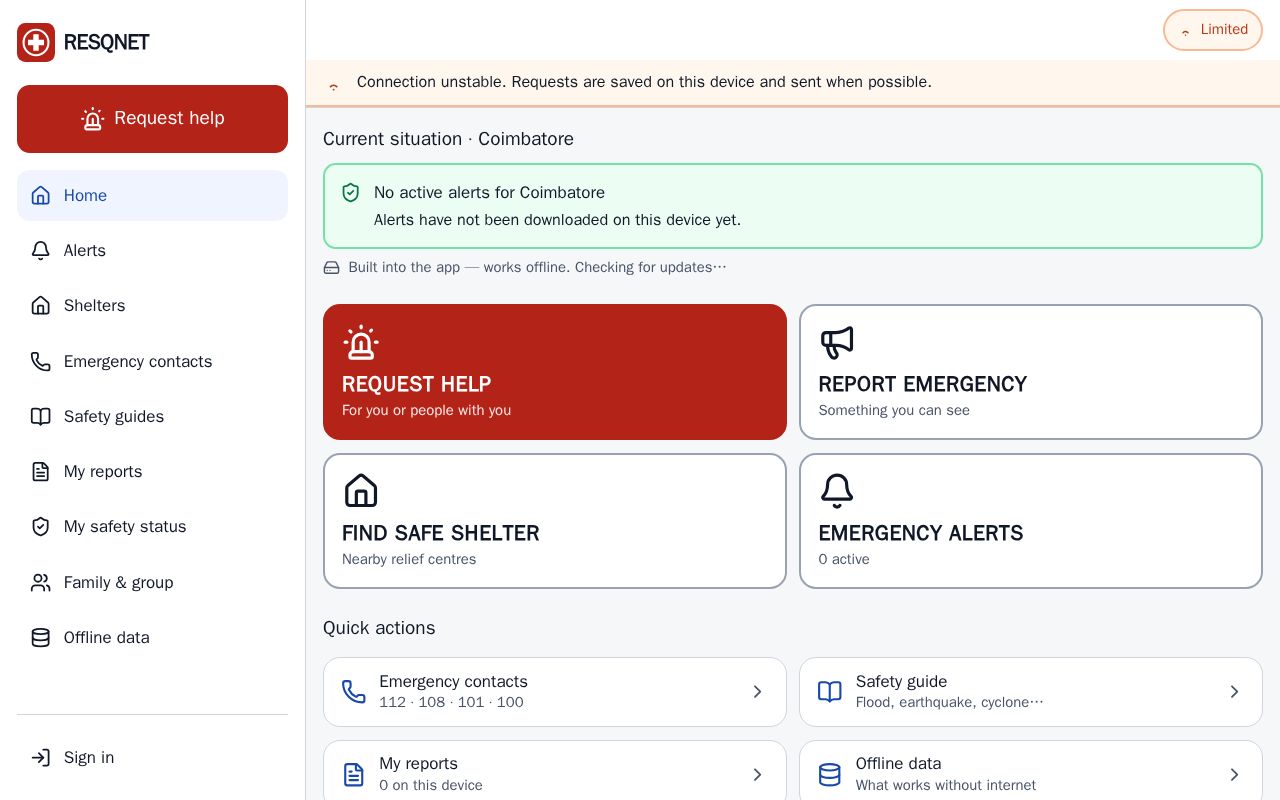Click the megaphone icon on Report Emergency card
Screen dimensions: 1280x800
(x=837, y=342)
